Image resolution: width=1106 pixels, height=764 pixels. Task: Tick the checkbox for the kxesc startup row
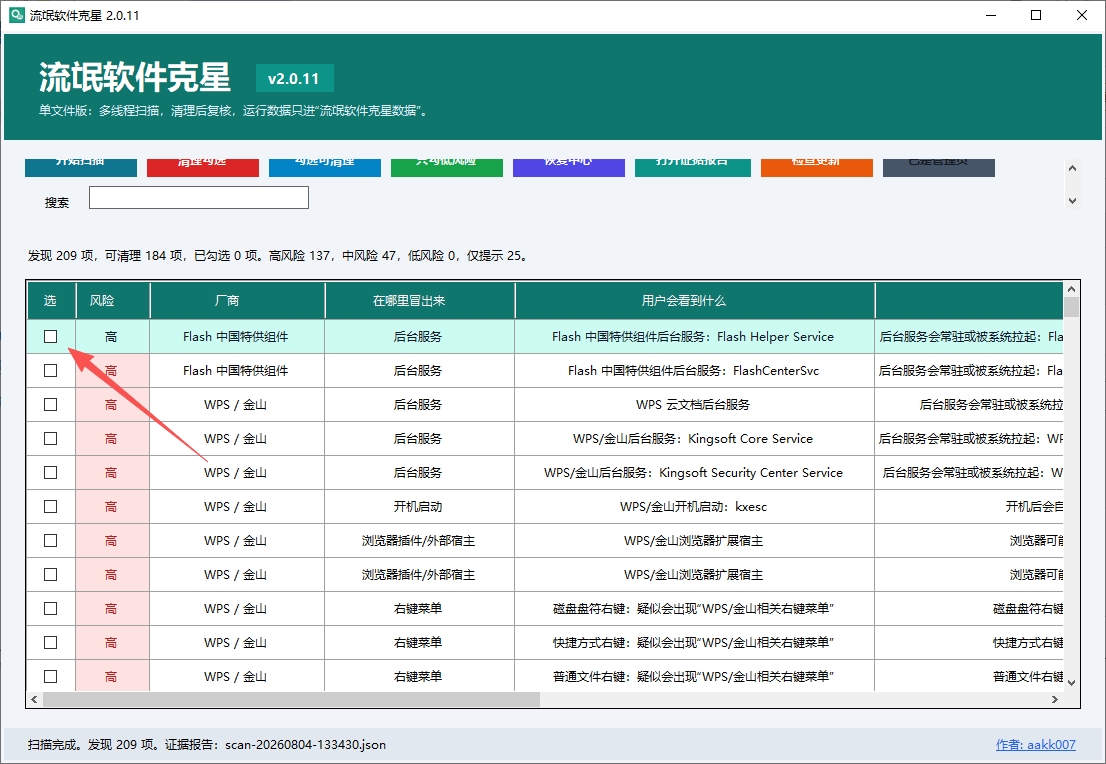[x=51, y=507]
